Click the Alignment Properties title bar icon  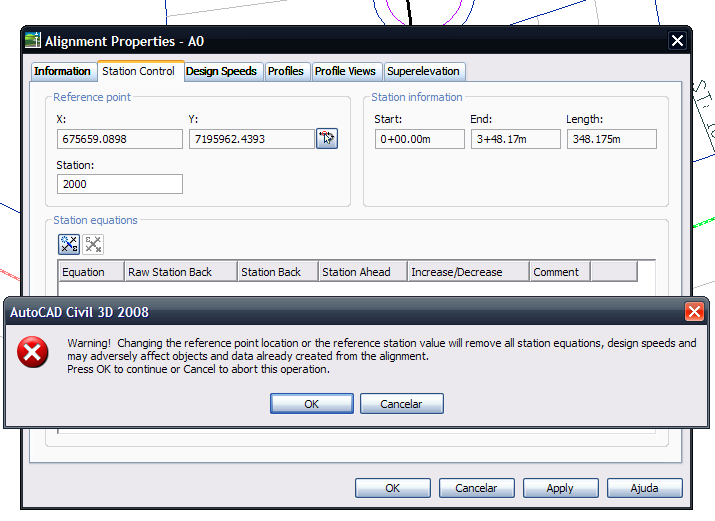click(33, 41)
